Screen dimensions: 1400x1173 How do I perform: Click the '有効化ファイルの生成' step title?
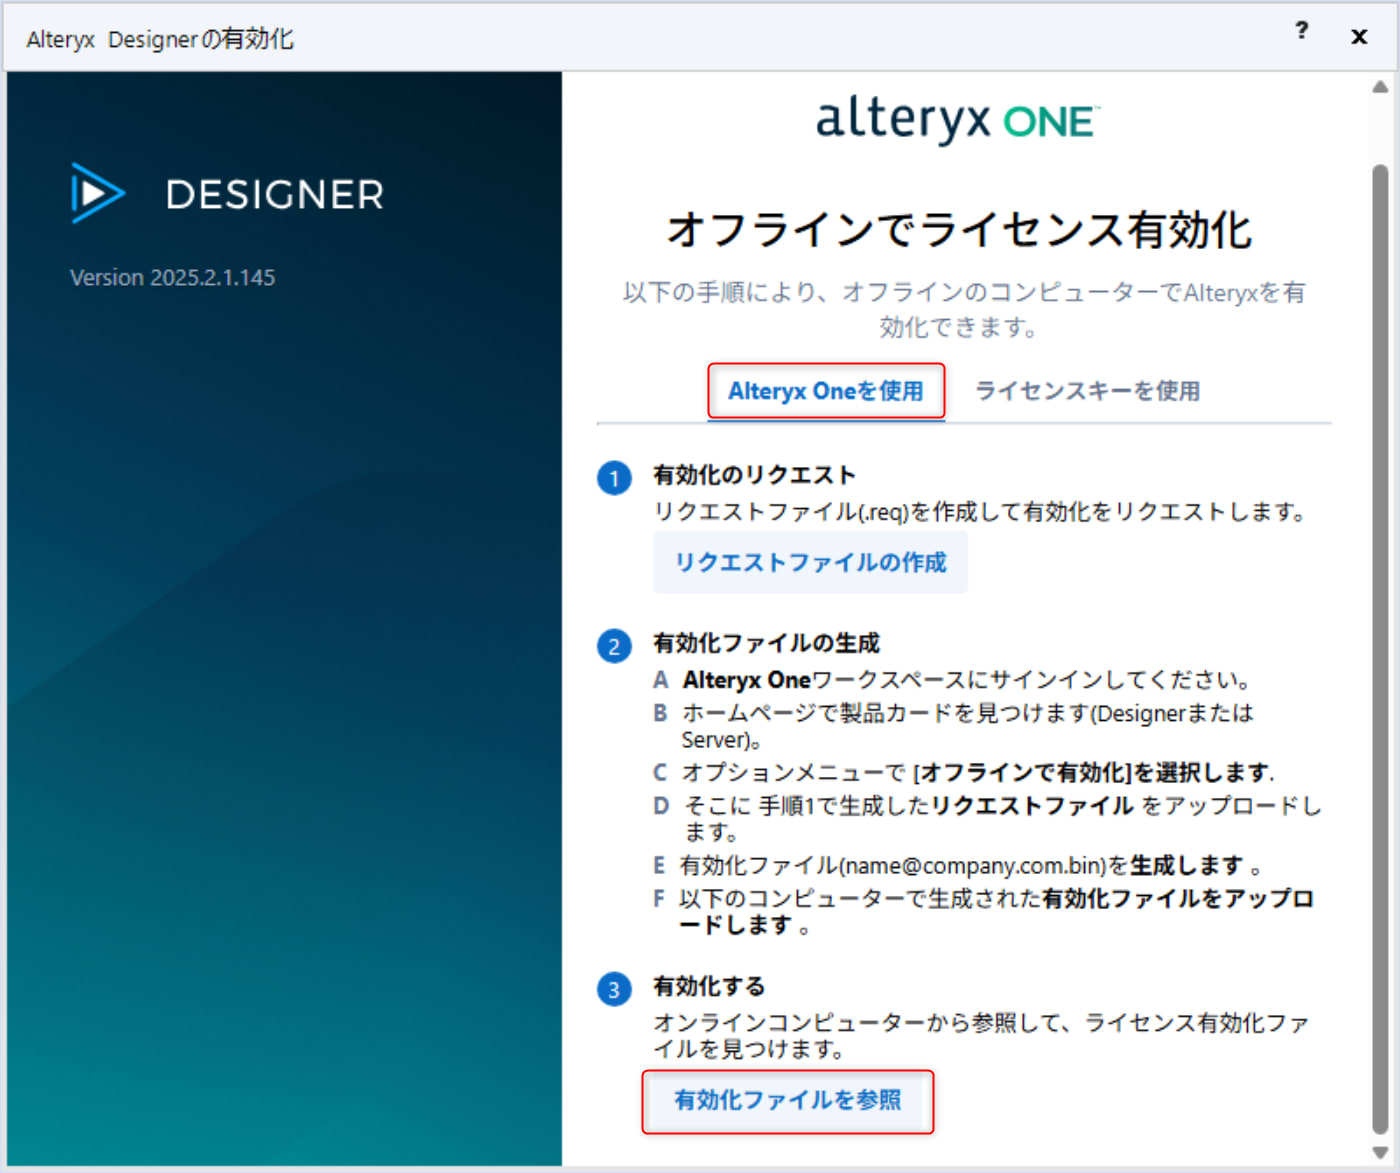tap(766, 643)
